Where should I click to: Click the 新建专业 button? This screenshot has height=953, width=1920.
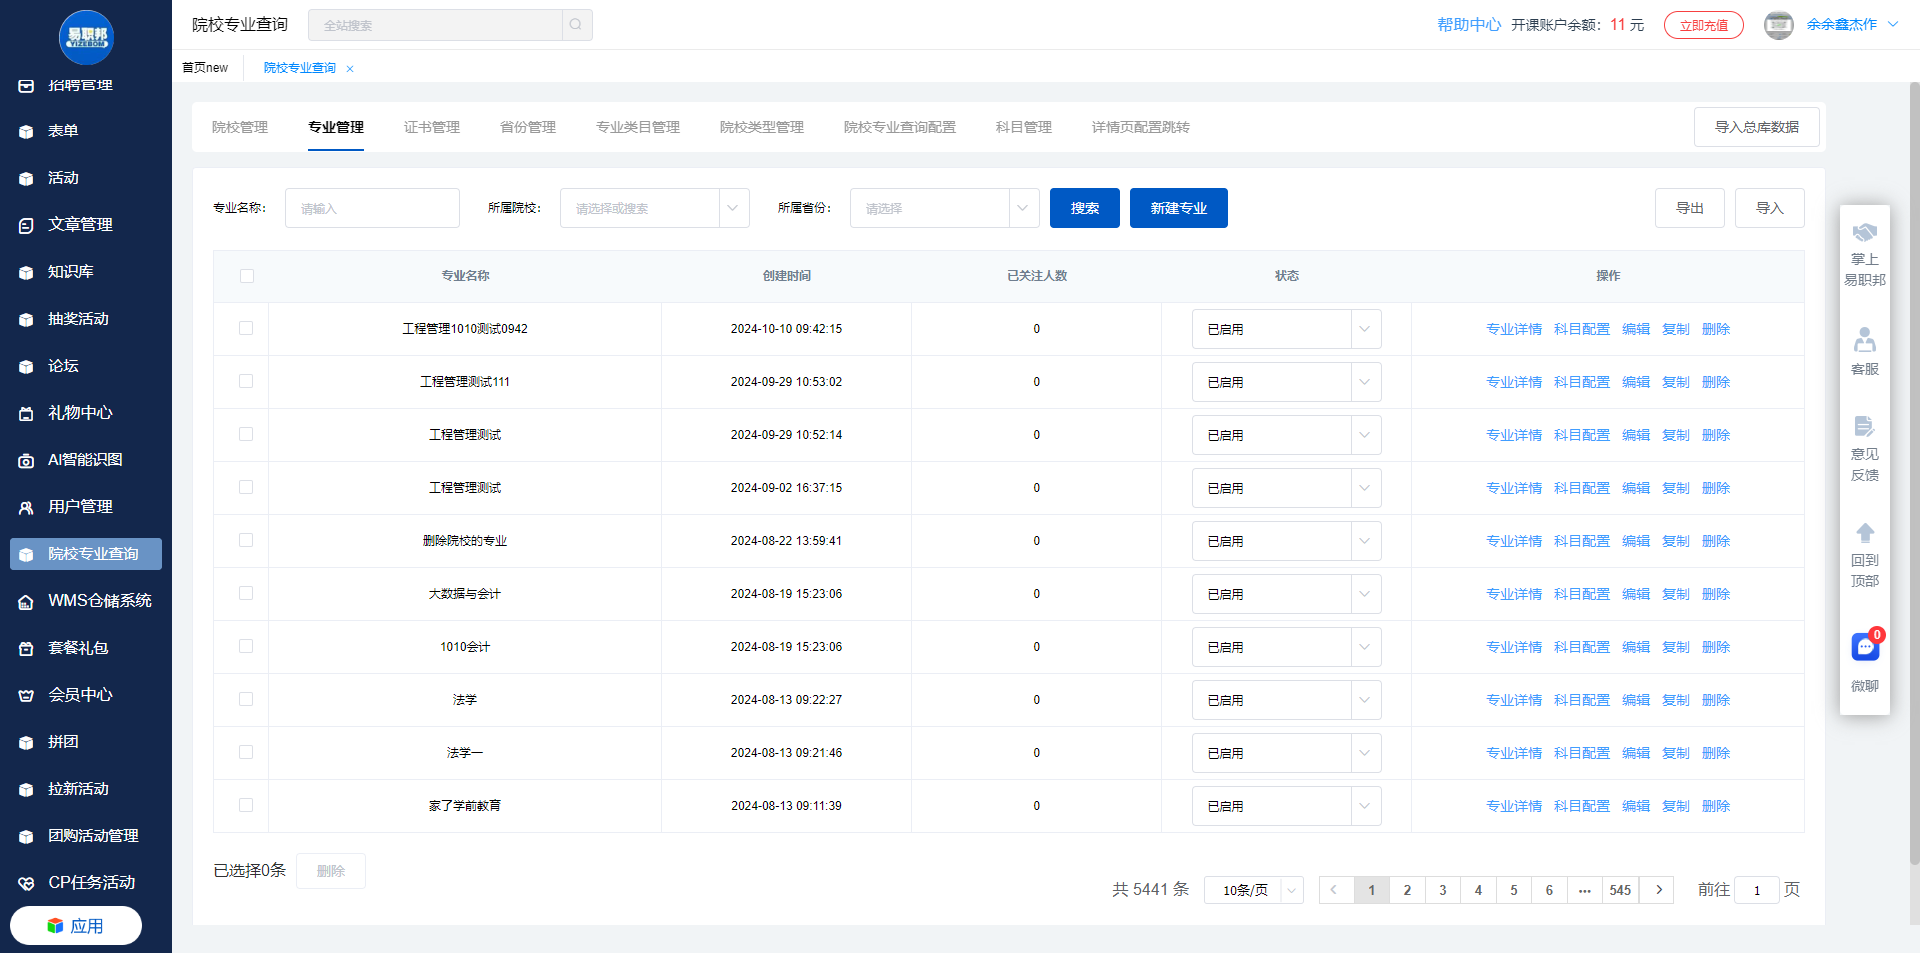[x=1178, y=208]
